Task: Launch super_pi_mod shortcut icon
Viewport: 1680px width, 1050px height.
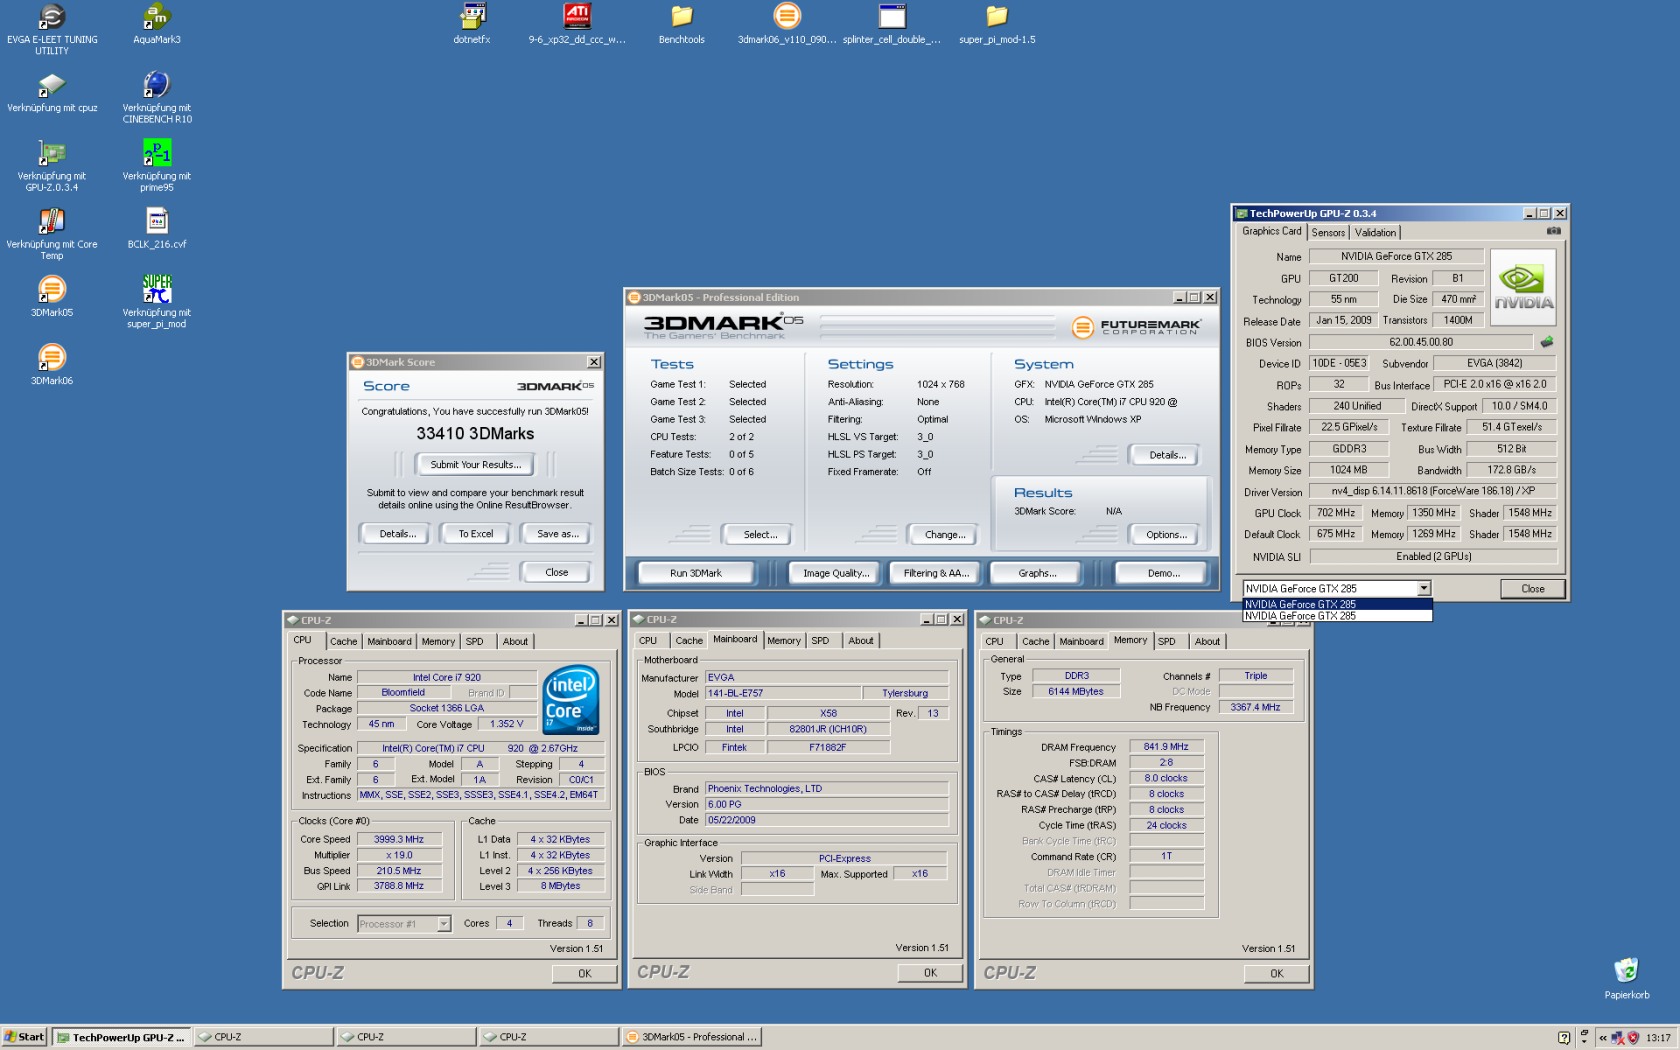Action: (157, 290)
